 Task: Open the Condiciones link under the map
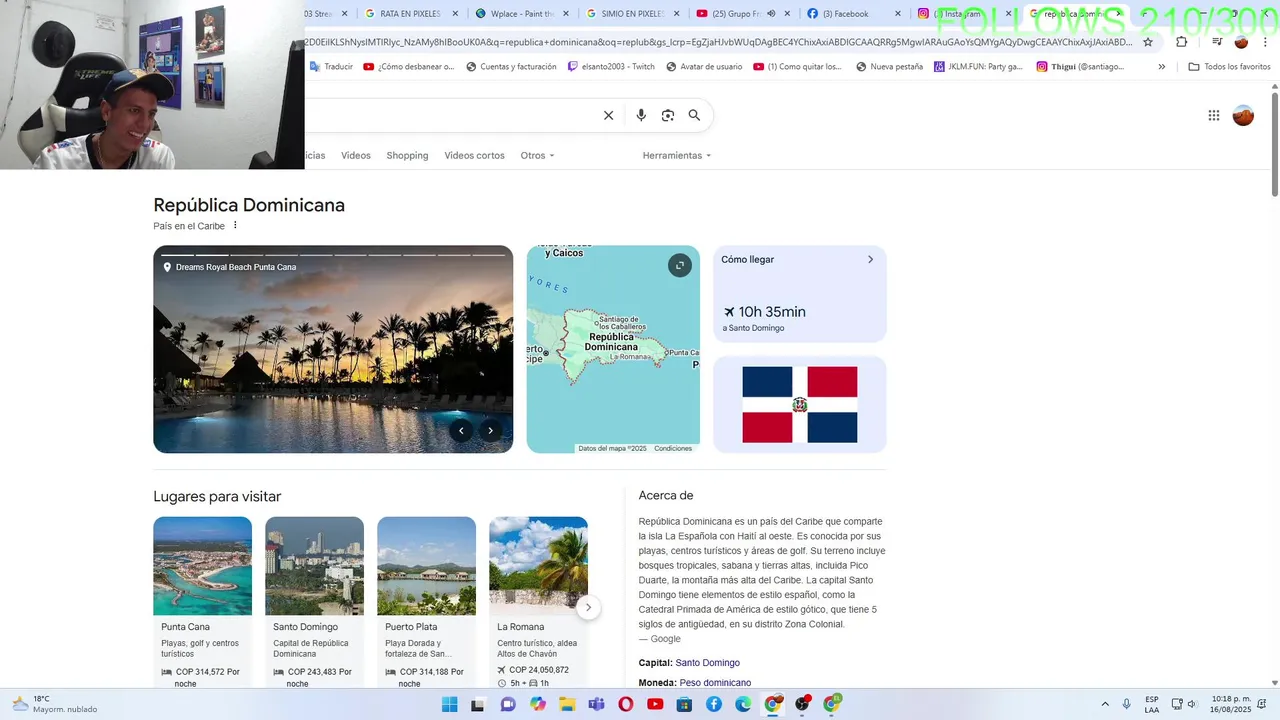[x=673, y=448]
